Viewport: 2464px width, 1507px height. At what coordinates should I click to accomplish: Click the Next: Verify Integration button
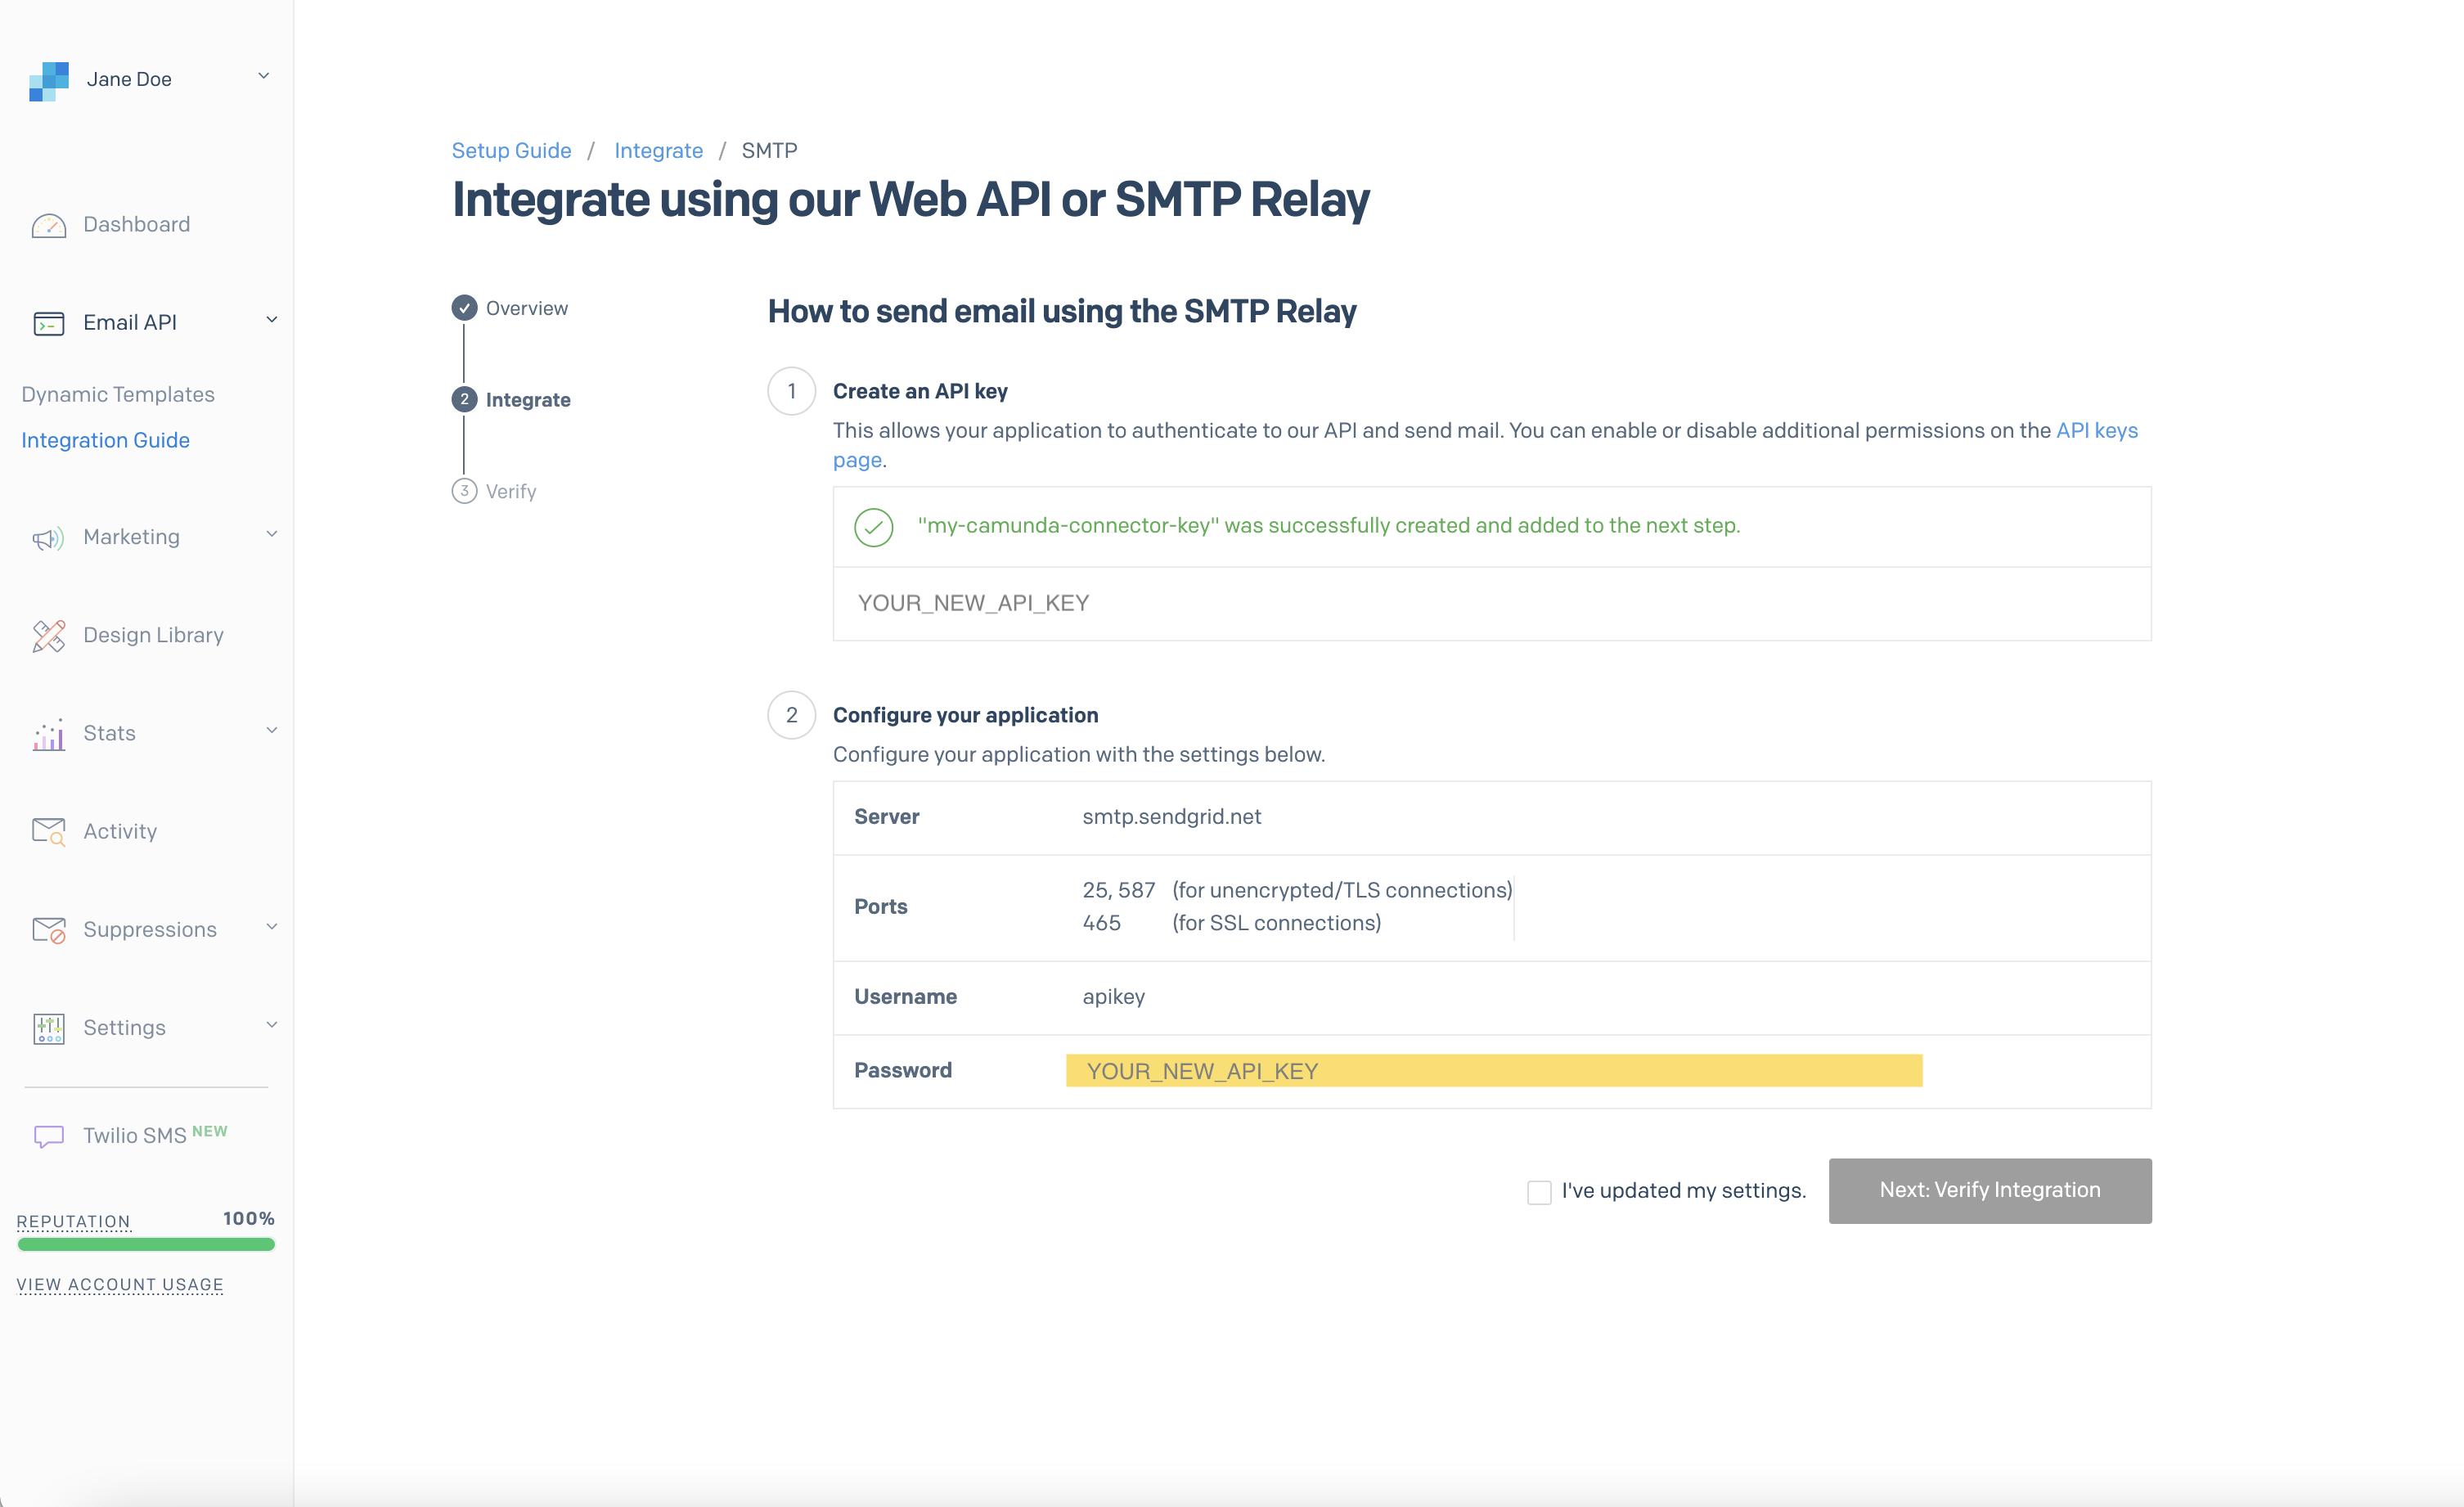(1989, 1190)
